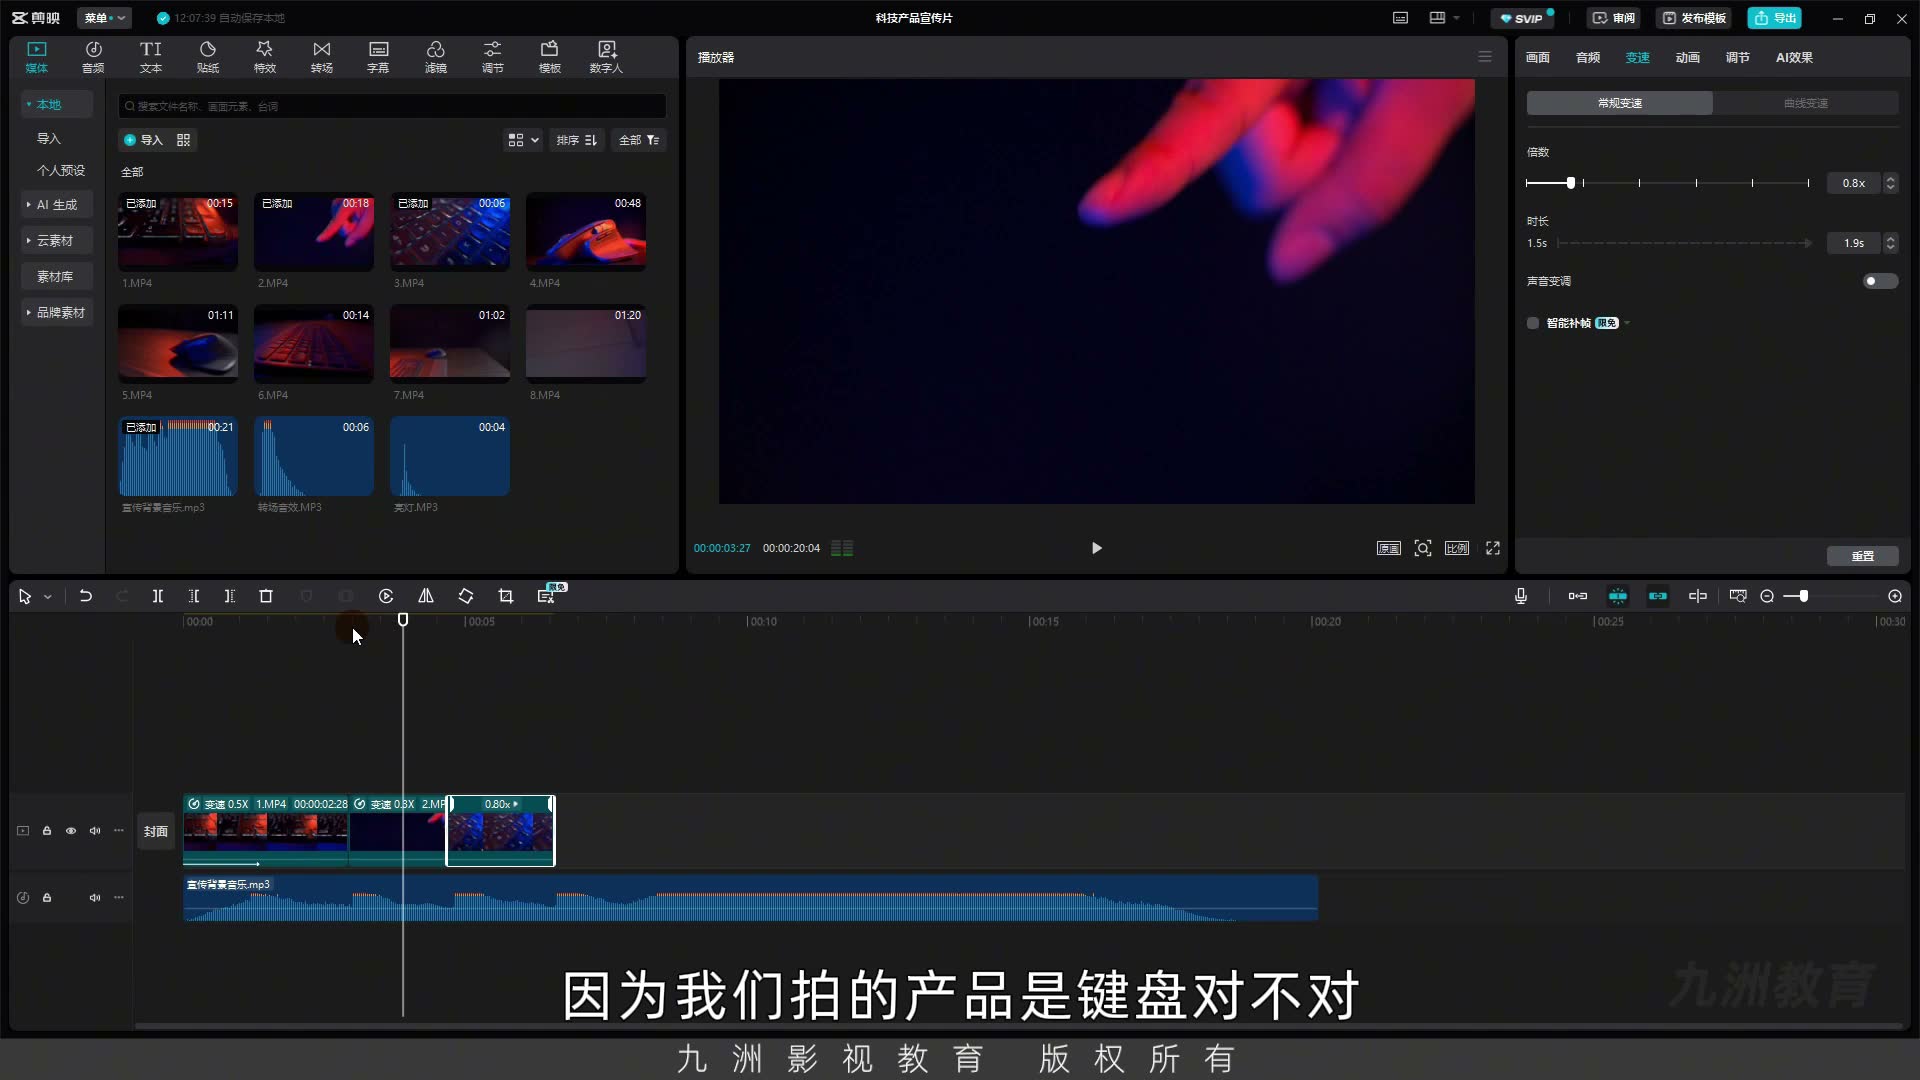Check the 智能补帧 checkbox
Screen dimensions: 1920x1080
[1533, 323]
